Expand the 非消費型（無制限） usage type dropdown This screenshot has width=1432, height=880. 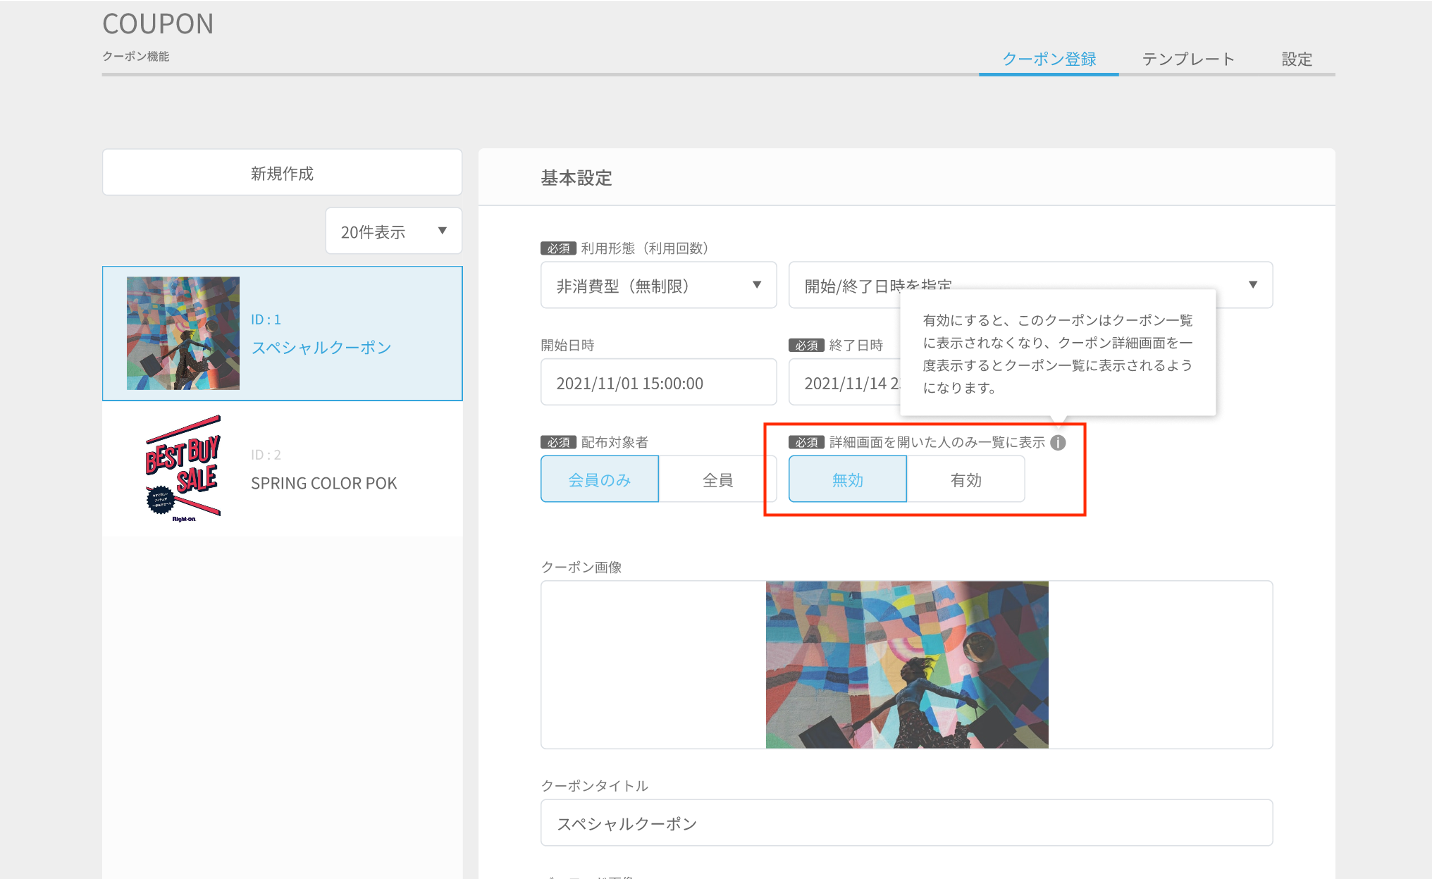point(659,285)
